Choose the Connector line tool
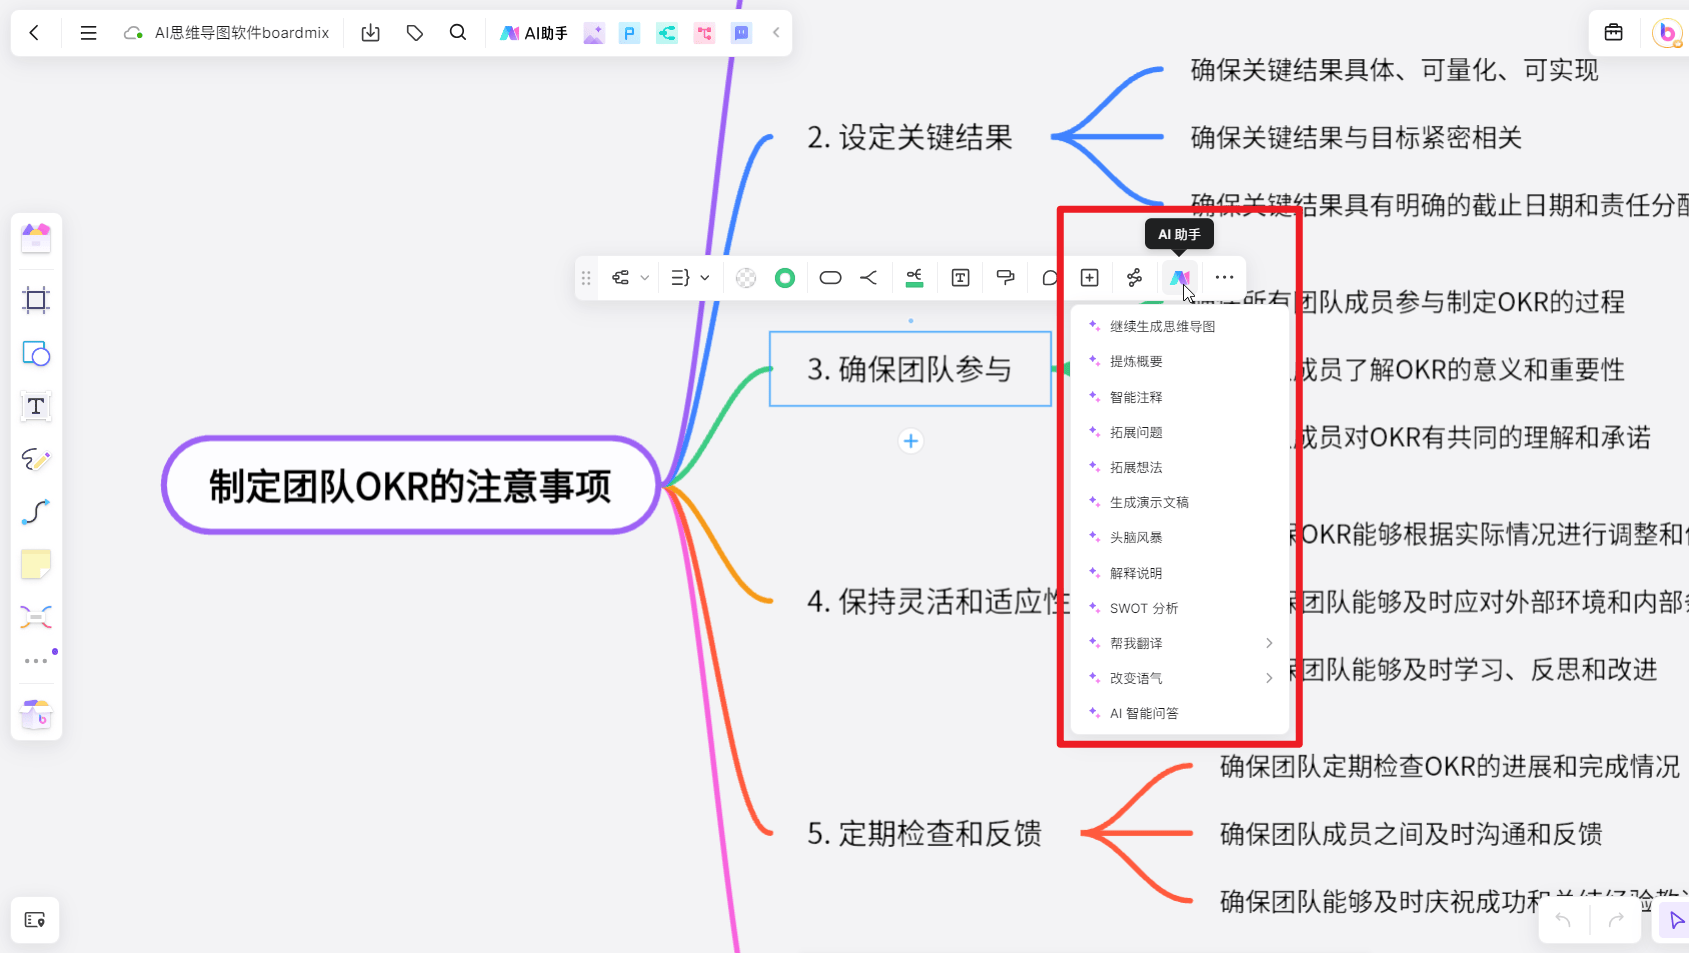The image size is (1689, 953). (x=36, y=512)
